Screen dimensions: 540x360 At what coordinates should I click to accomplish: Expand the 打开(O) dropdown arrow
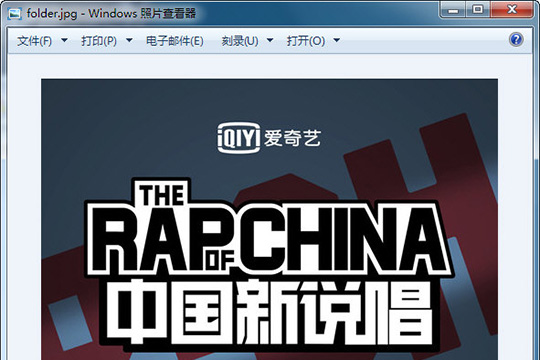pyautogui.click(x=336, y=41)
